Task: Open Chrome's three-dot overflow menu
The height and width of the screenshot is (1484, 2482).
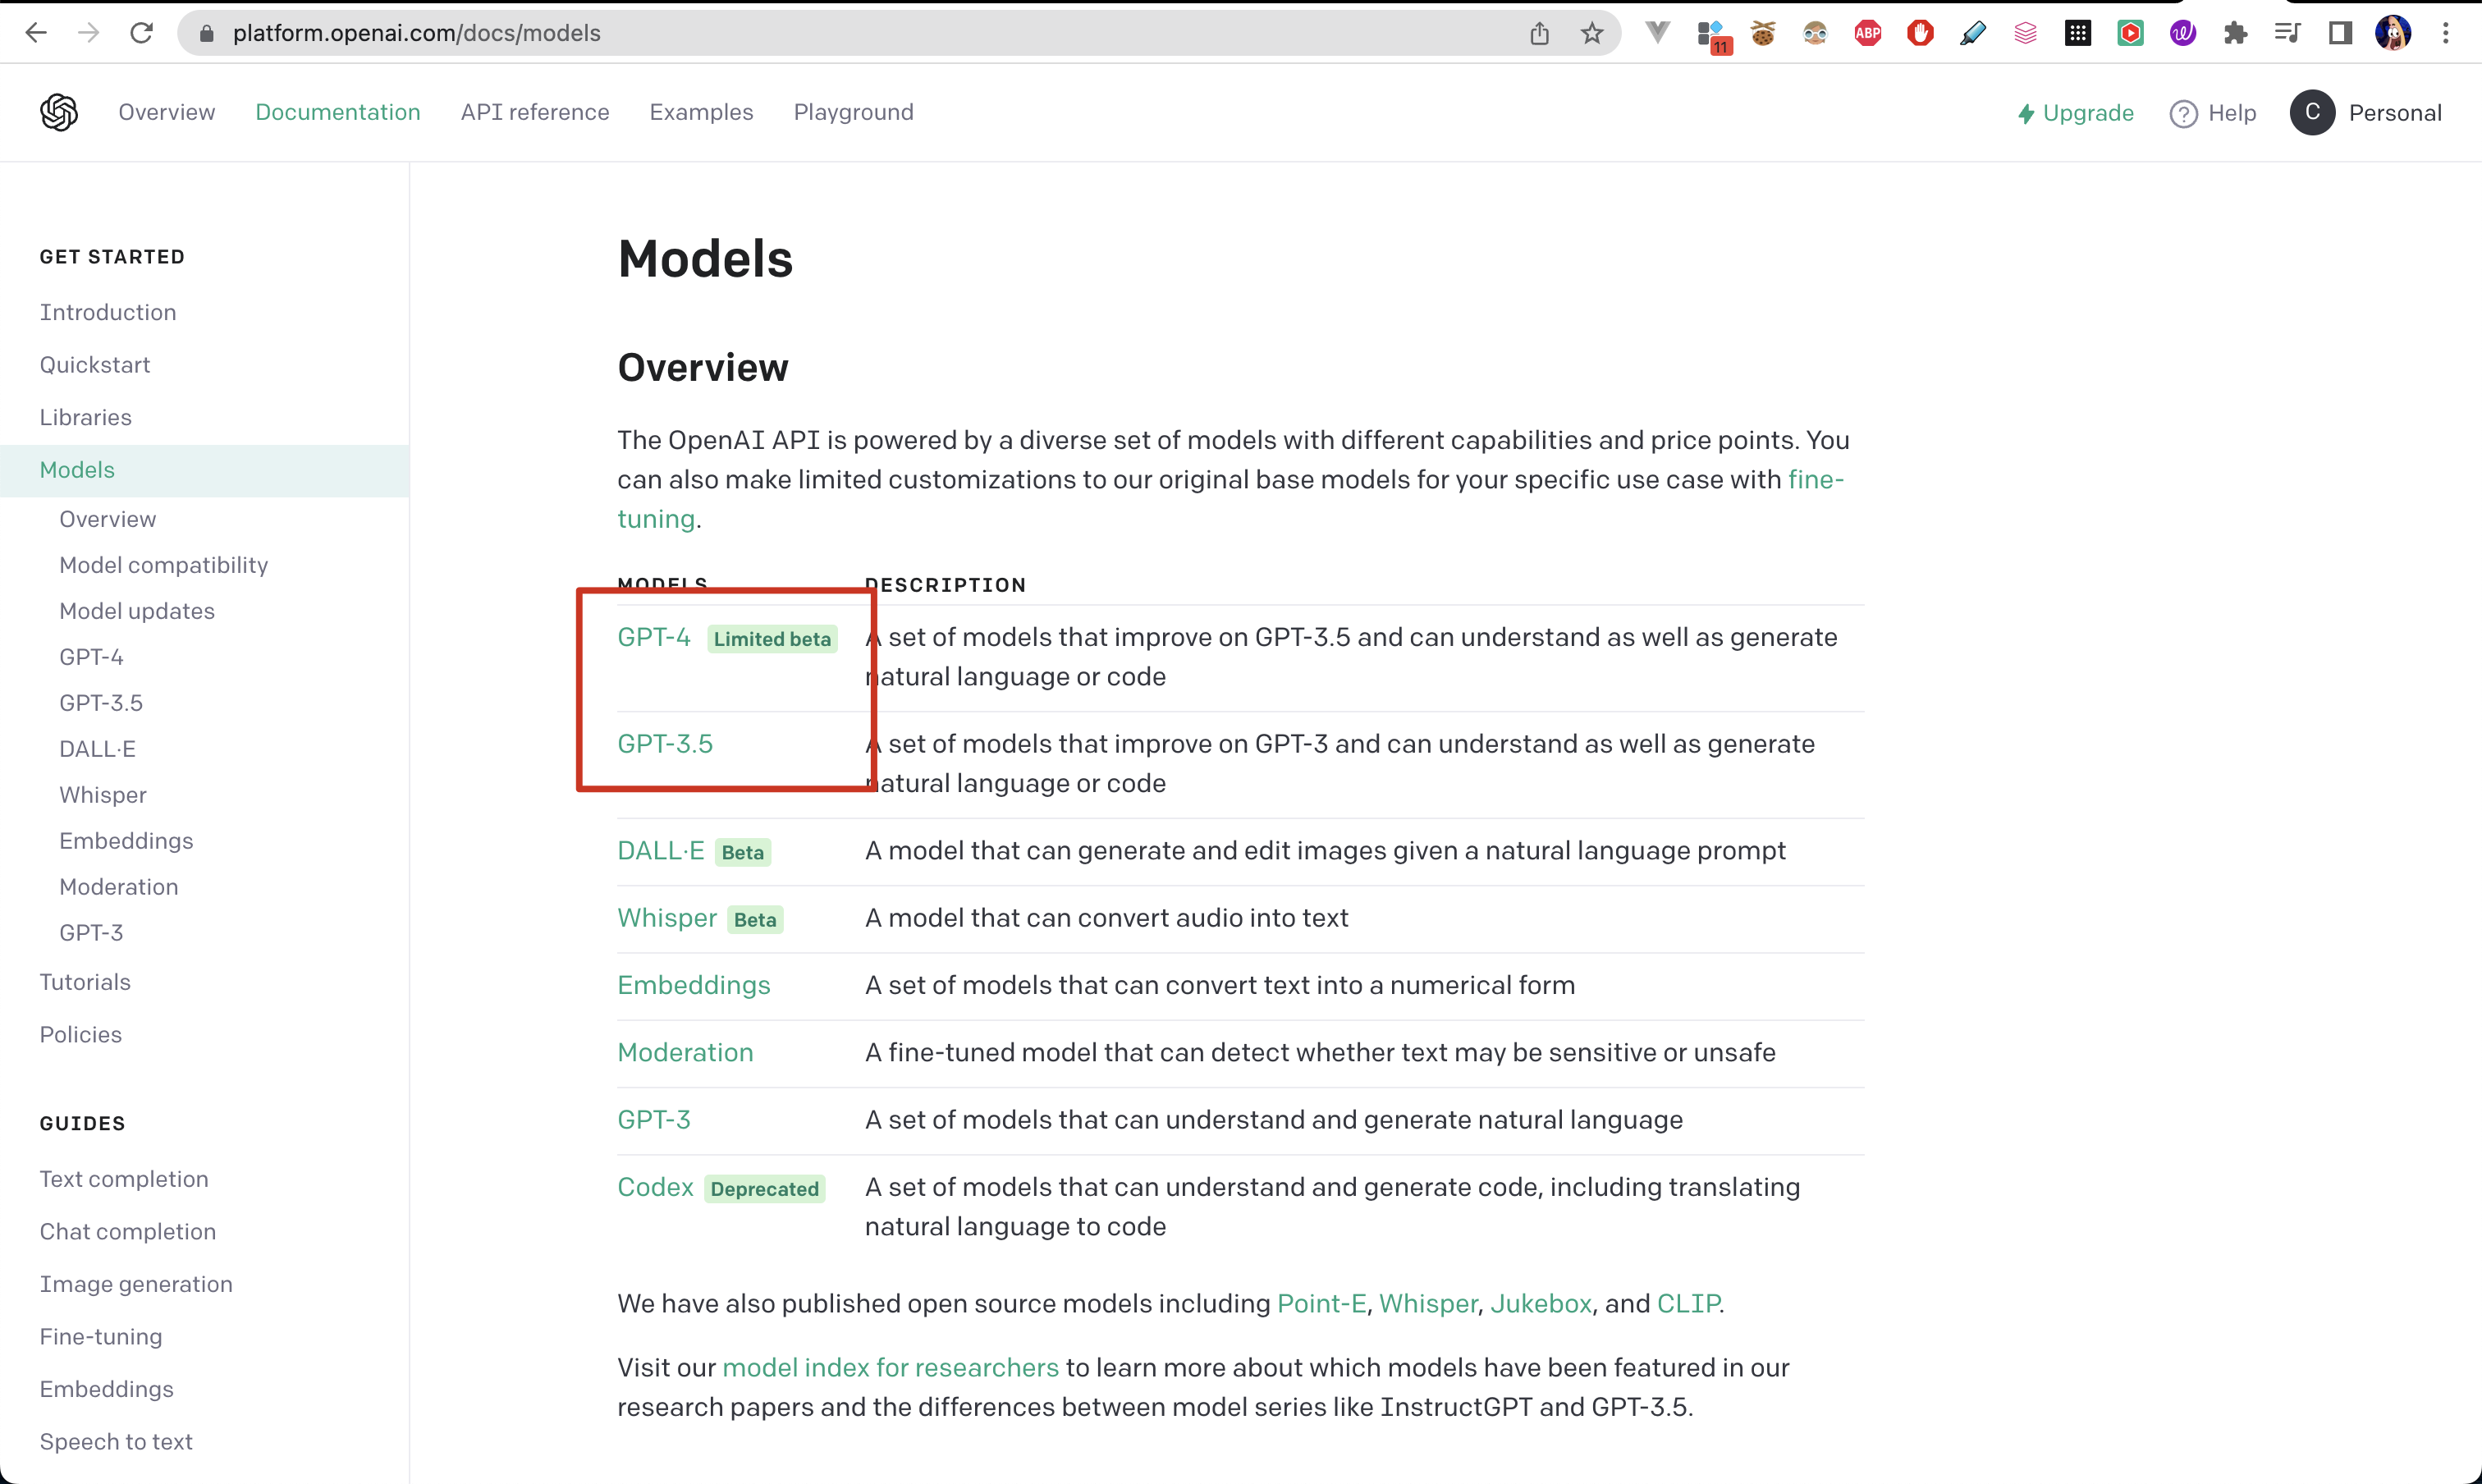Action: (2446, 32)
